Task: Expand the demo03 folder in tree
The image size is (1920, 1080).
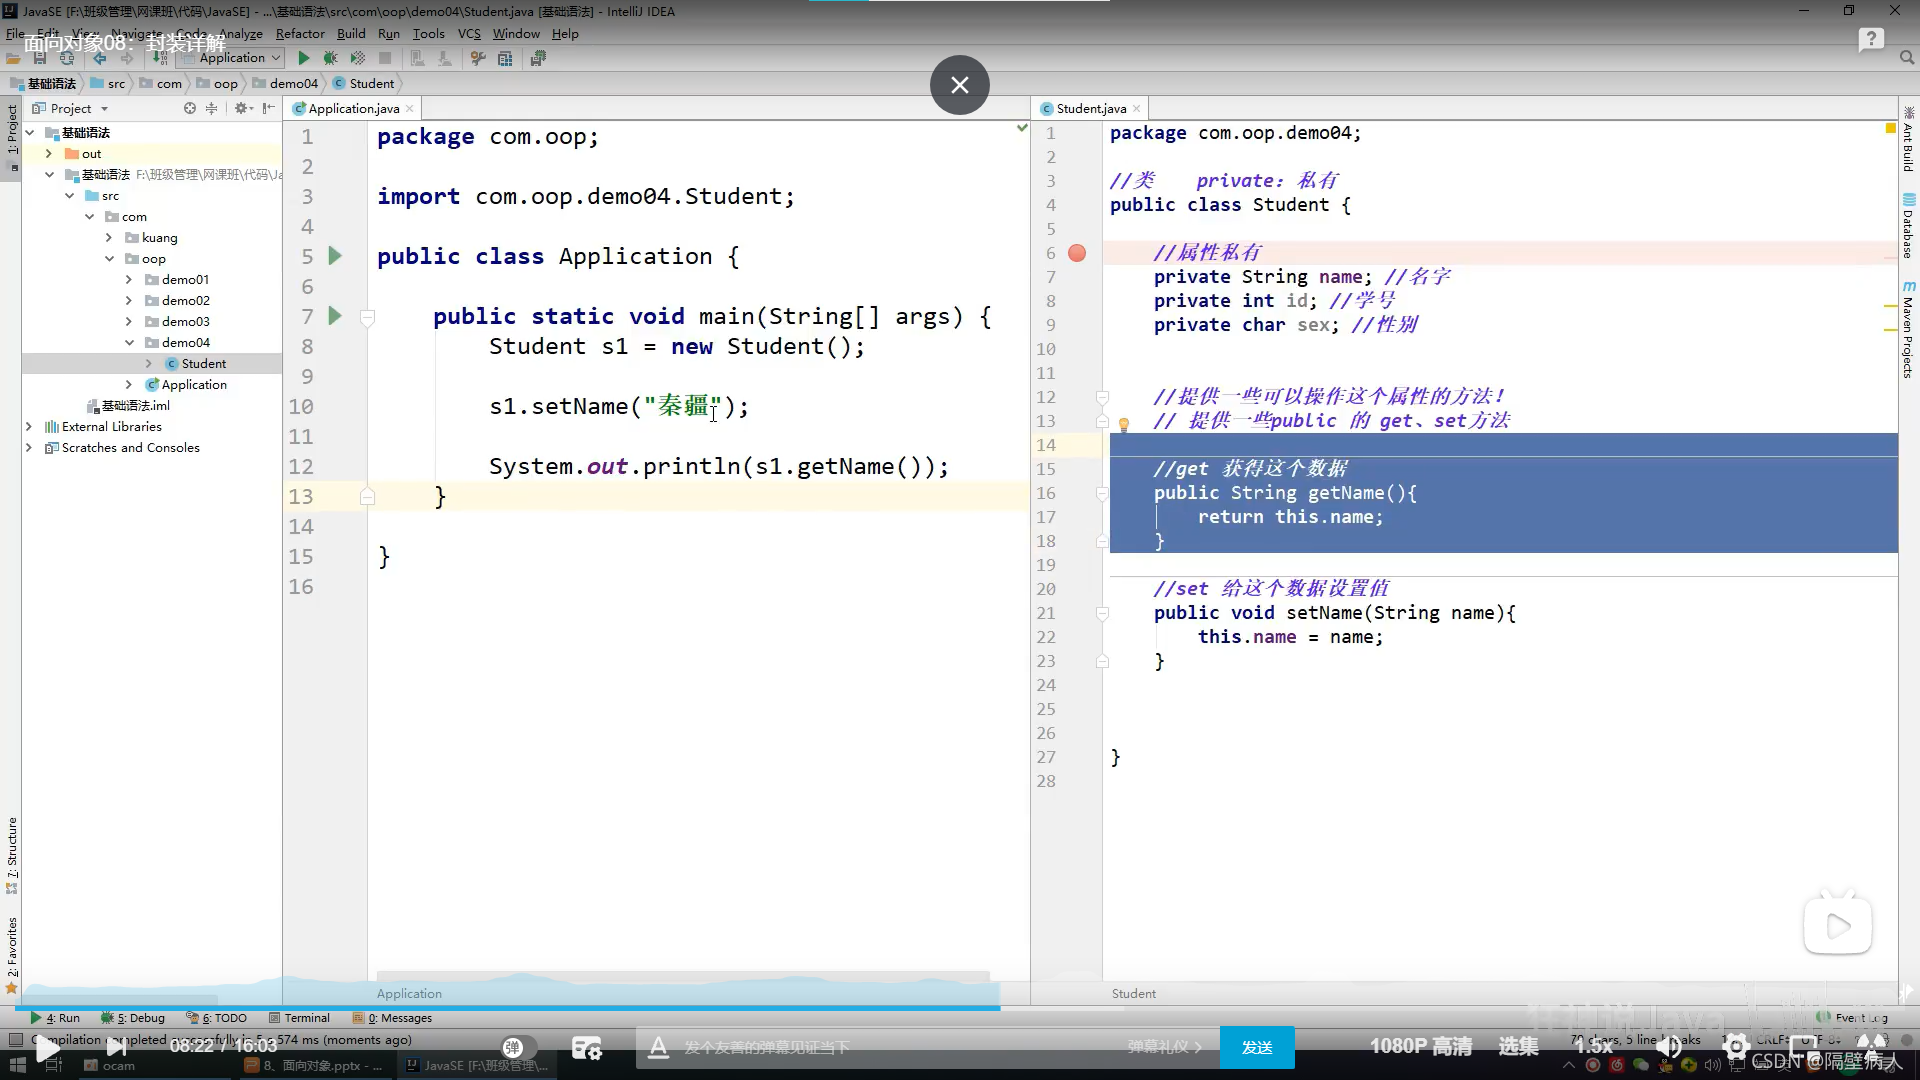Action: 129,322
